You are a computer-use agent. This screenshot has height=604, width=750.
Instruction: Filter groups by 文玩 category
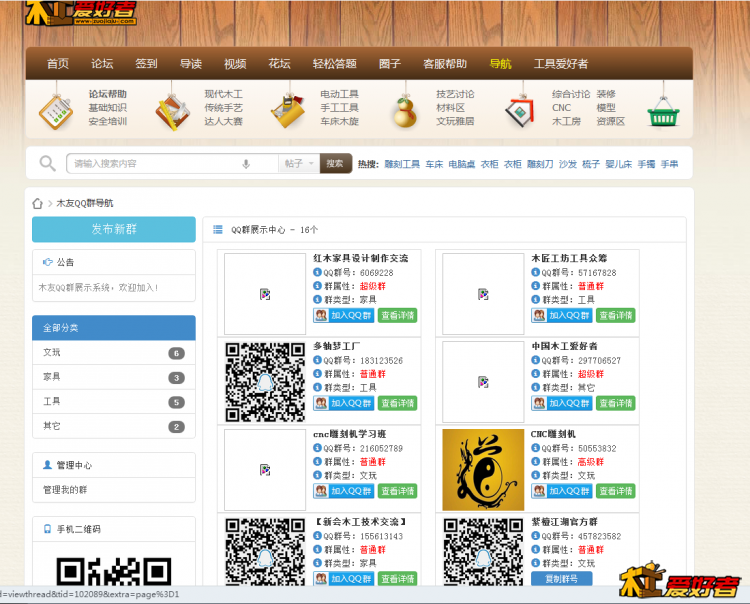coord(114,353)
